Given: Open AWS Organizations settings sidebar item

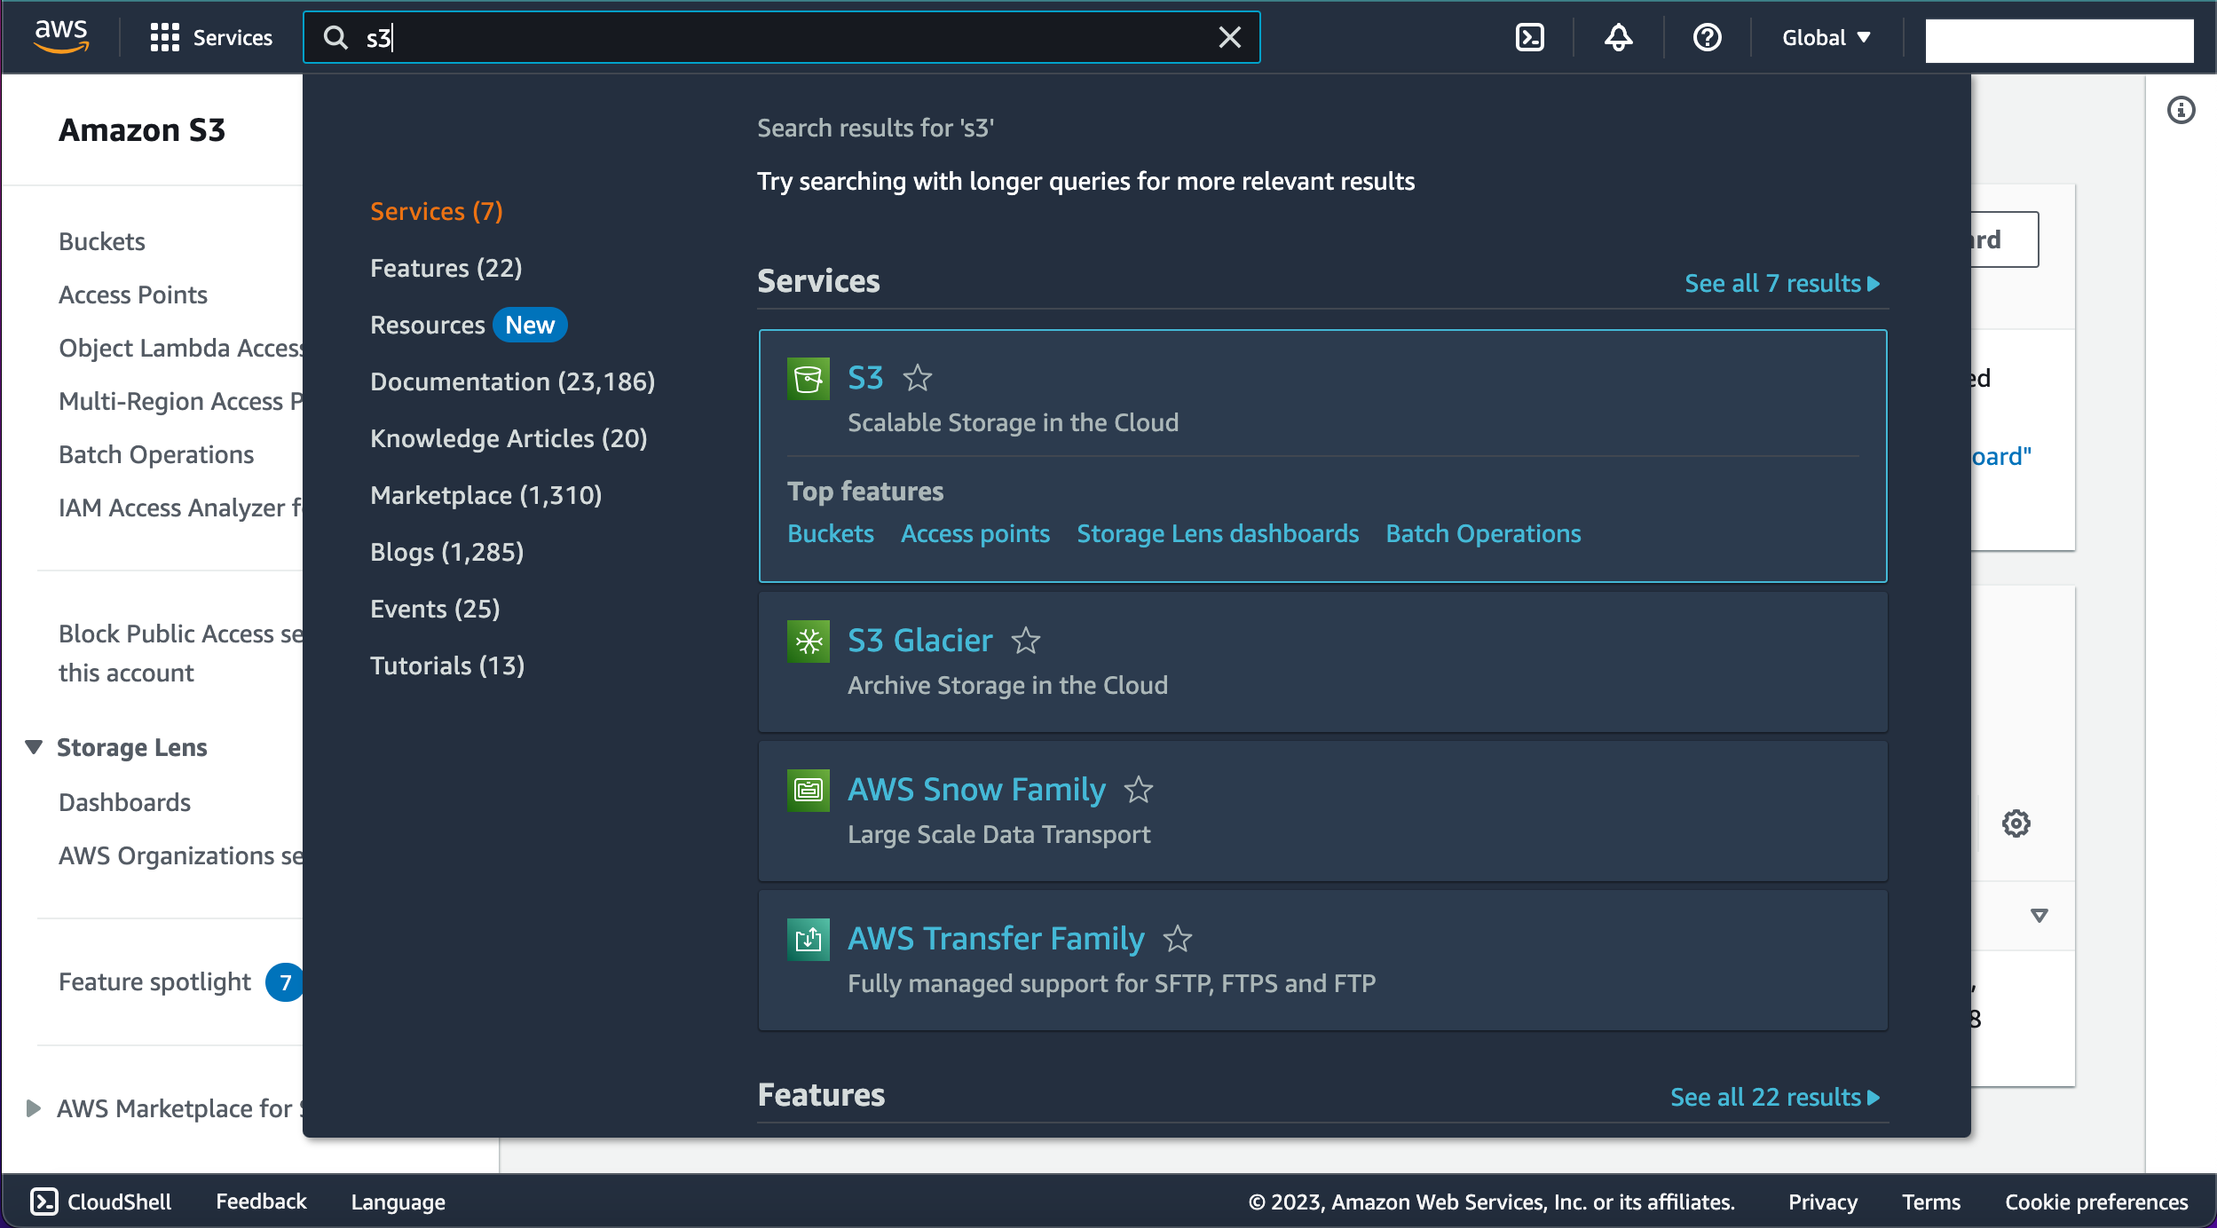Looking at the screenshot, I should [180, 856].
